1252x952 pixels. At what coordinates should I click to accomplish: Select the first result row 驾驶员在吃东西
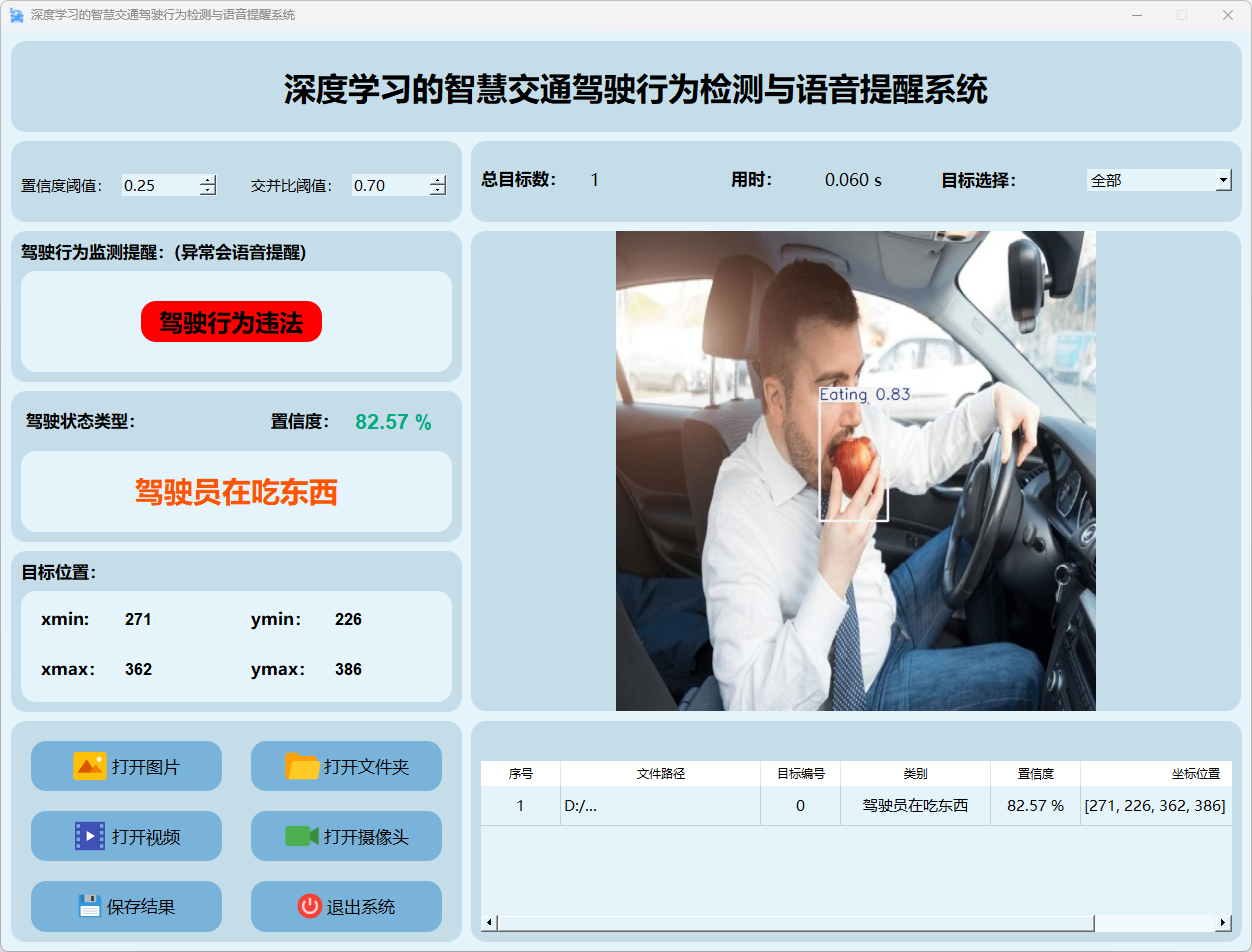(915, 806)
